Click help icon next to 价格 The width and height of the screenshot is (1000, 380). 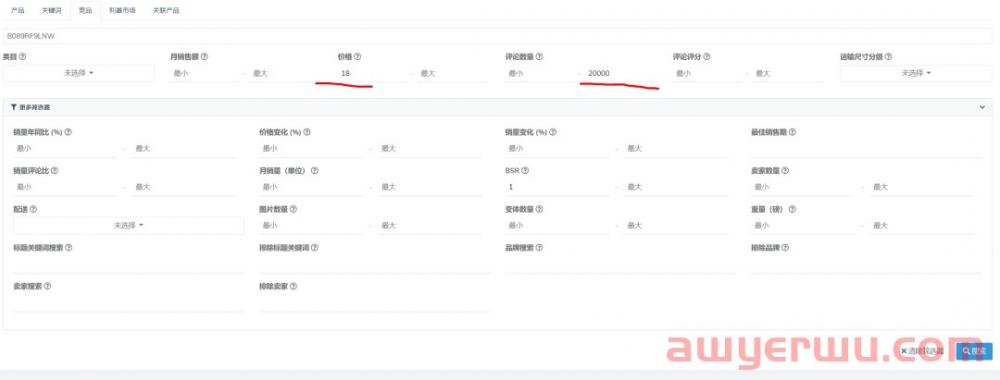[x=358, y=57]
